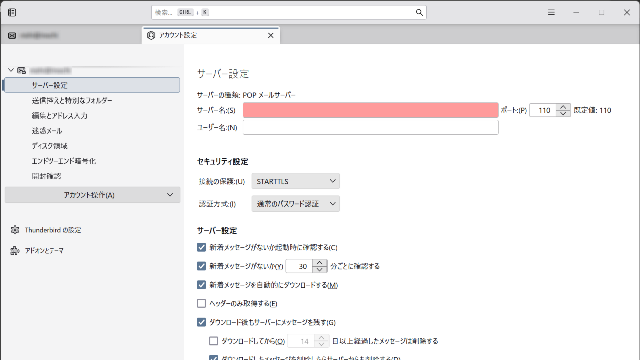Increase the check interval minutes
The height and width of the screenshot is (360, 640).
pos(320,263)
